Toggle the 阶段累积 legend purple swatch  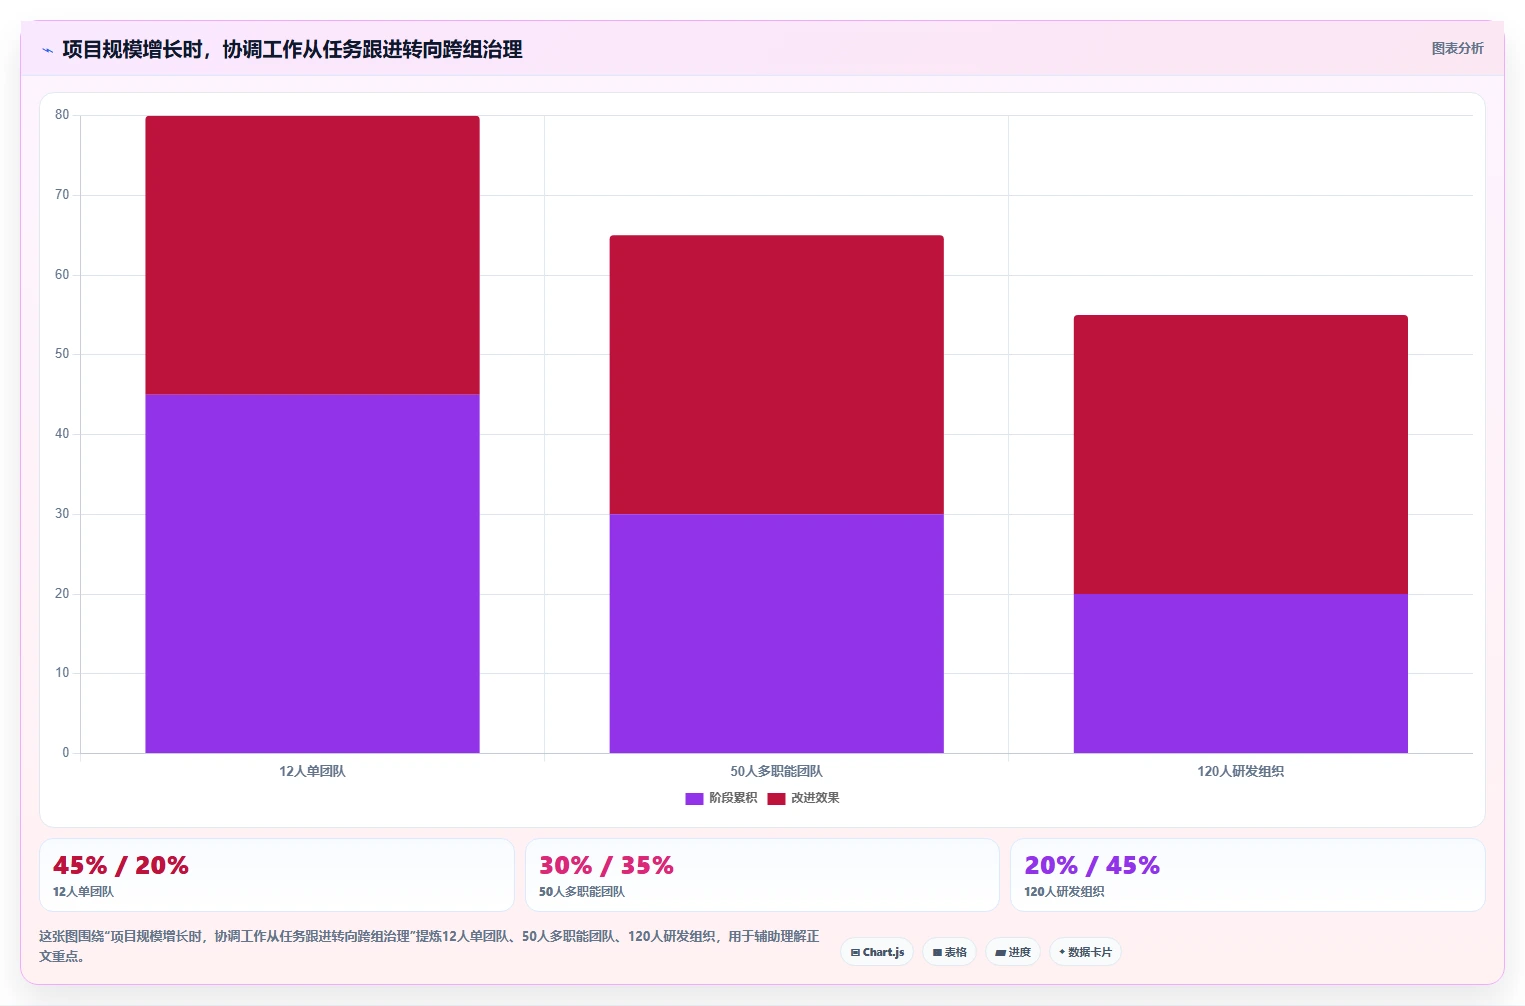click(694, 798)
